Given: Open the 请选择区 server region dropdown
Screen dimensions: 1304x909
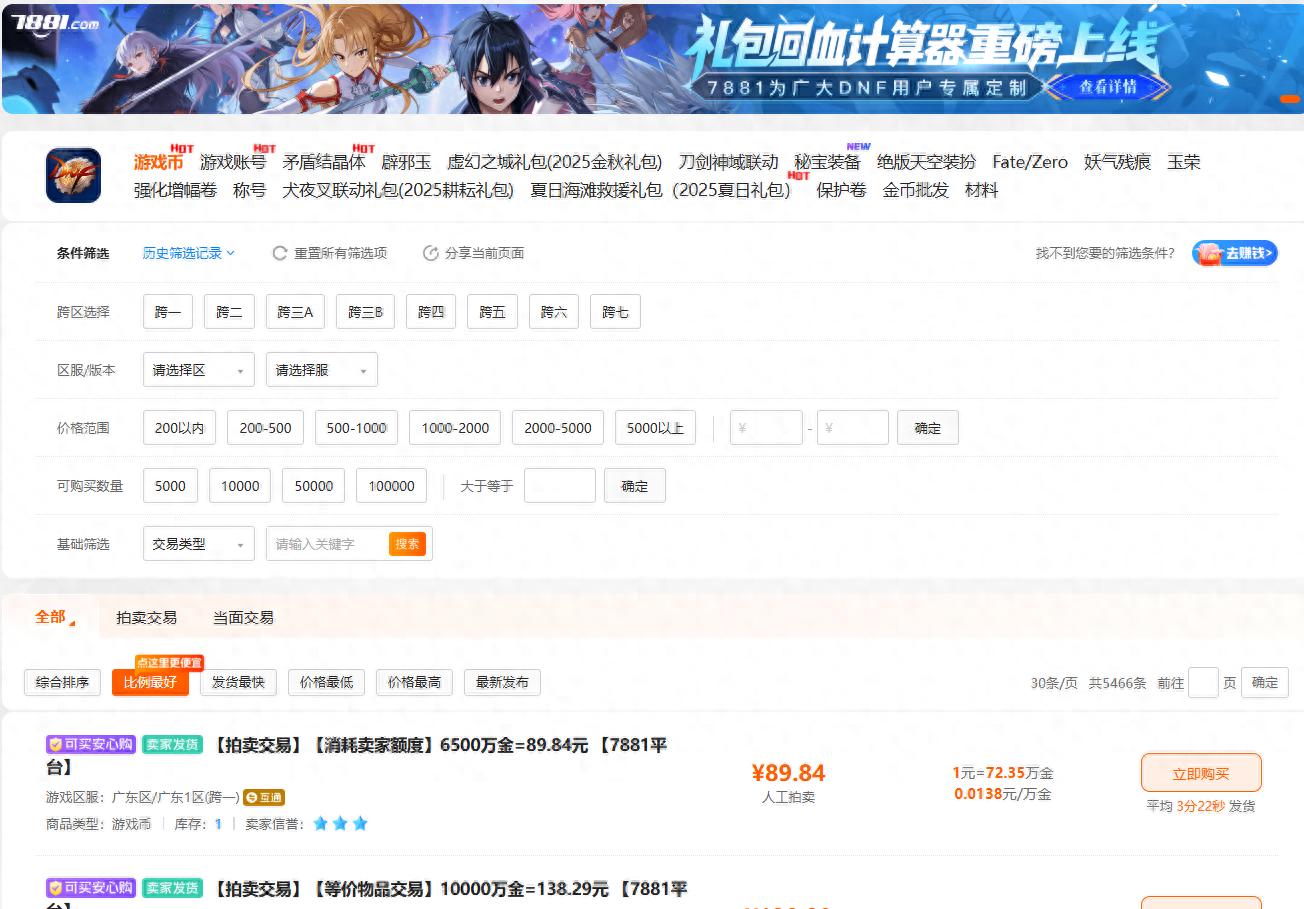Looking at the screenshot, I should (x=198, y=369).
